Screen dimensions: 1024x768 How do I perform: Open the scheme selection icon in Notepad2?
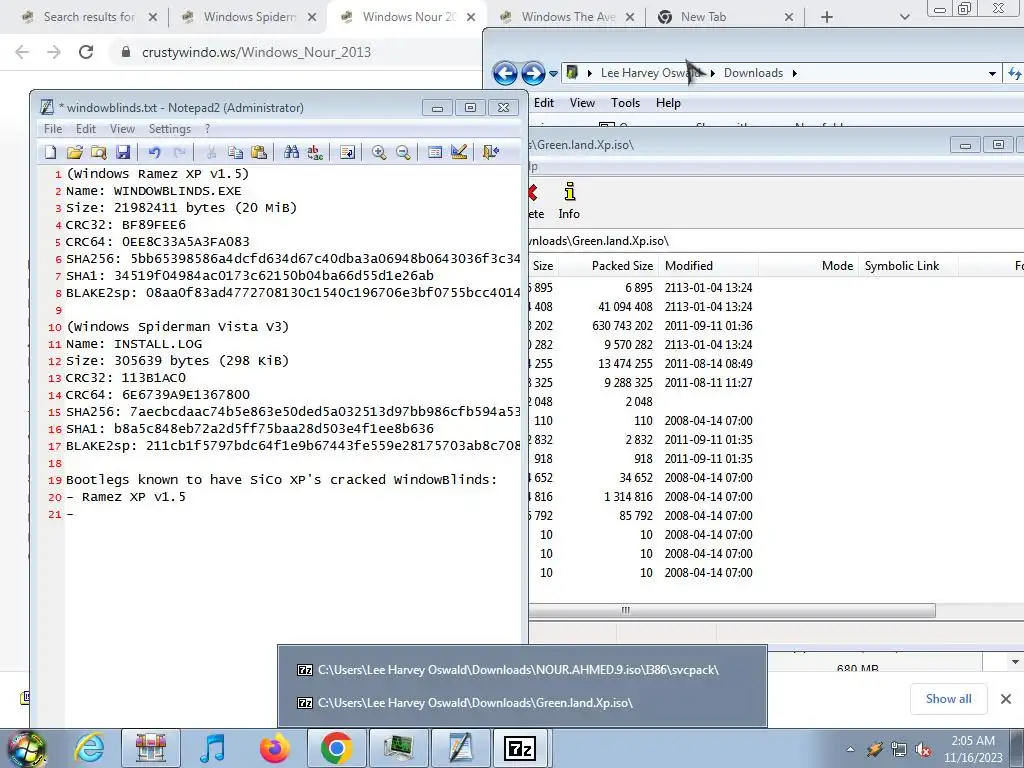435,152
